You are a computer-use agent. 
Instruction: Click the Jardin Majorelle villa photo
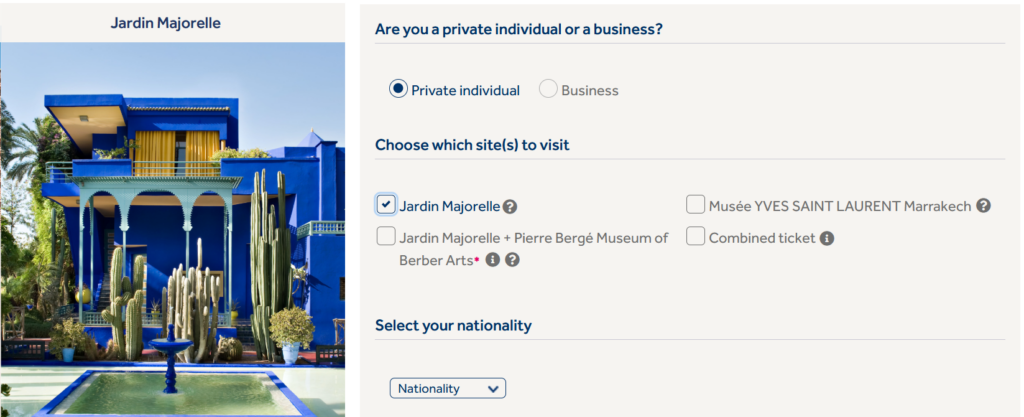click(172, 230)
